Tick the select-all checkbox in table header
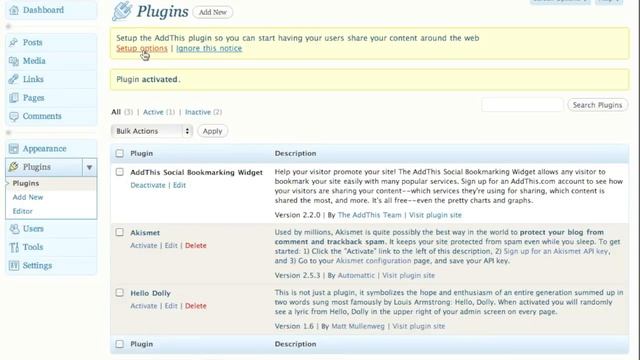The image size is (640, 360). [x=120, y=153]
